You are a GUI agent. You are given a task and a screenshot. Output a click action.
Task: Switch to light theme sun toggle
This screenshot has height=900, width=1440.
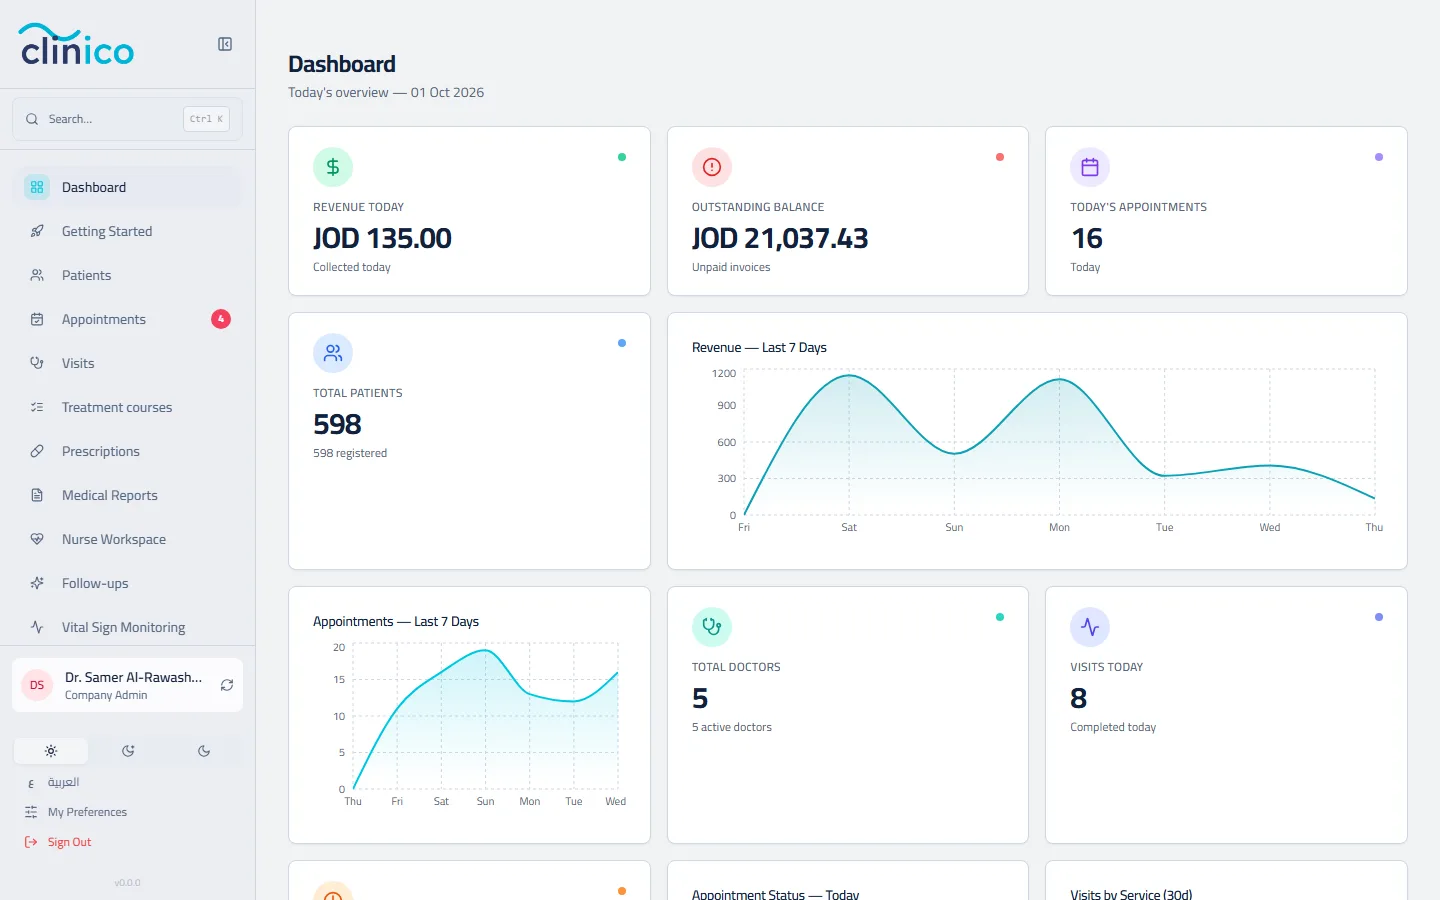(51, 751)
